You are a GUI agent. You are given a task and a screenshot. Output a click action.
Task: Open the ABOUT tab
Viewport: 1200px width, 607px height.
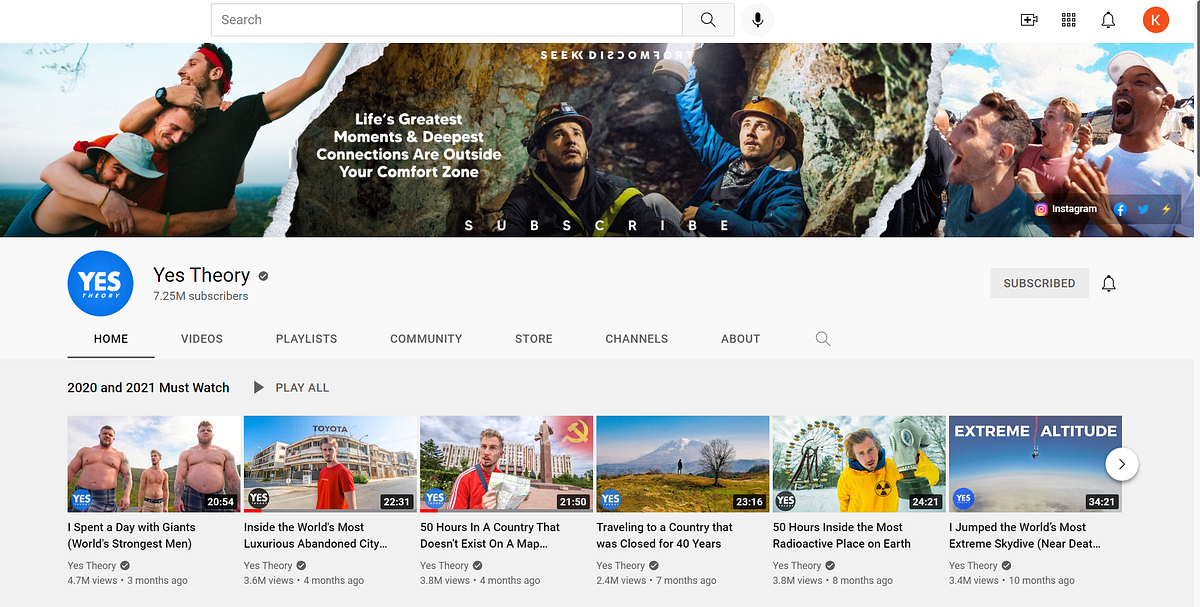(x=741, y=339)
